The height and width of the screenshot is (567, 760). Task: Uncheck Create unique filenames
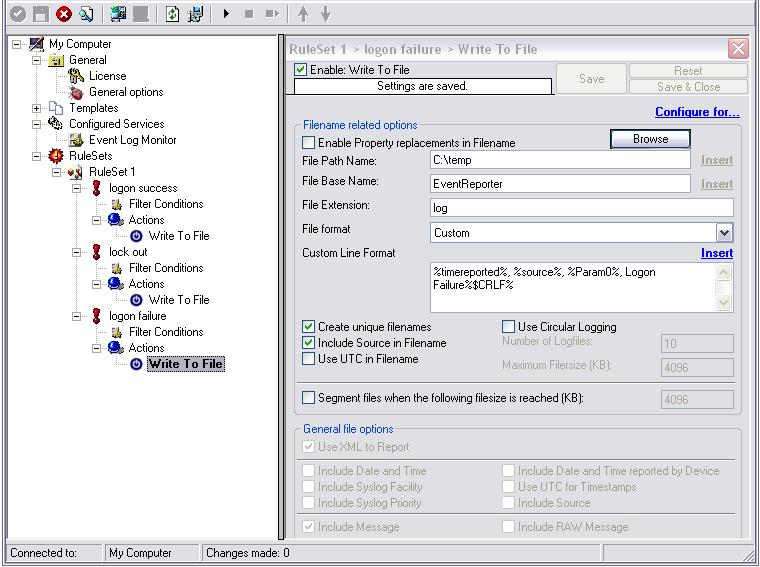[x=309, y=327]
